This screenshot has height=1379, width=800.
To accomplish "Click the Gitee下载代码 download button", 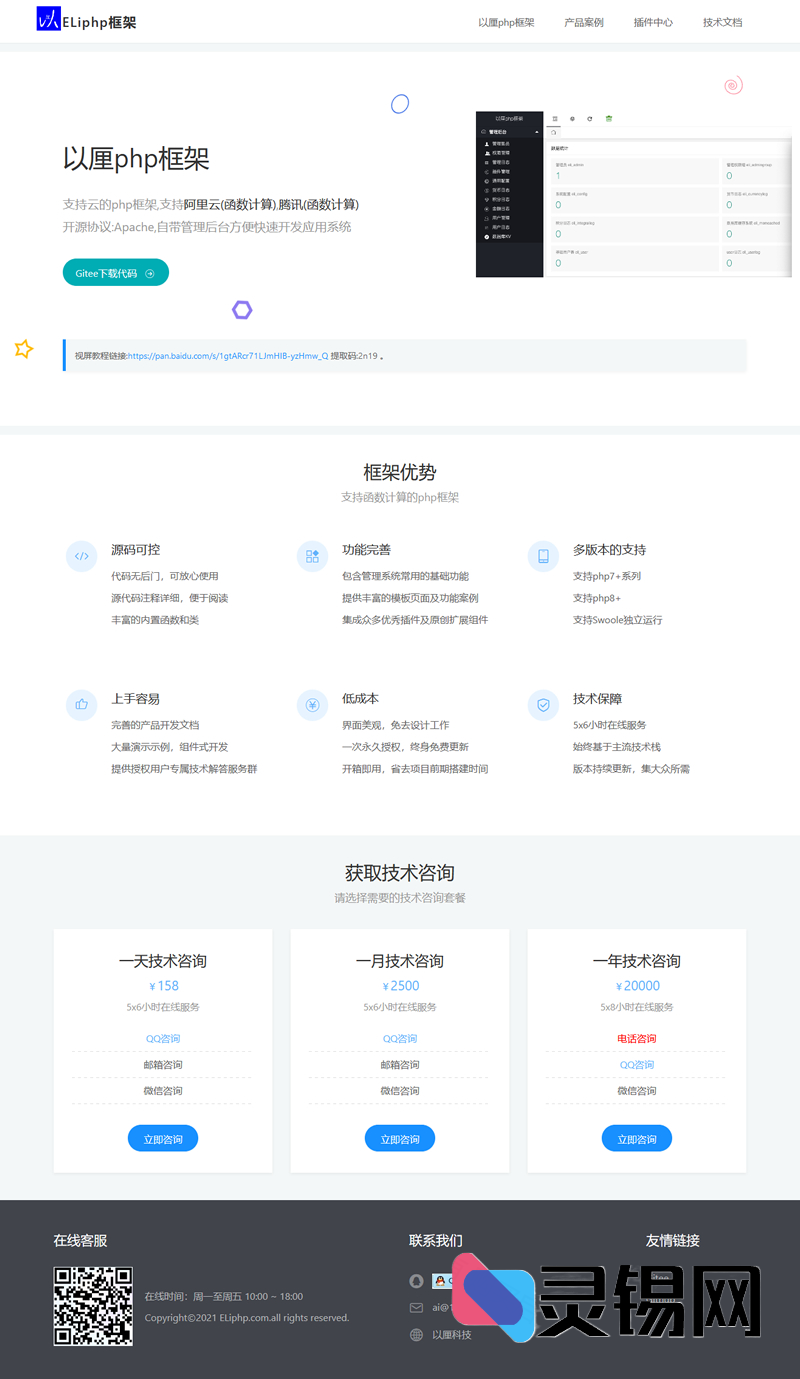I will (x=115, y=272).
